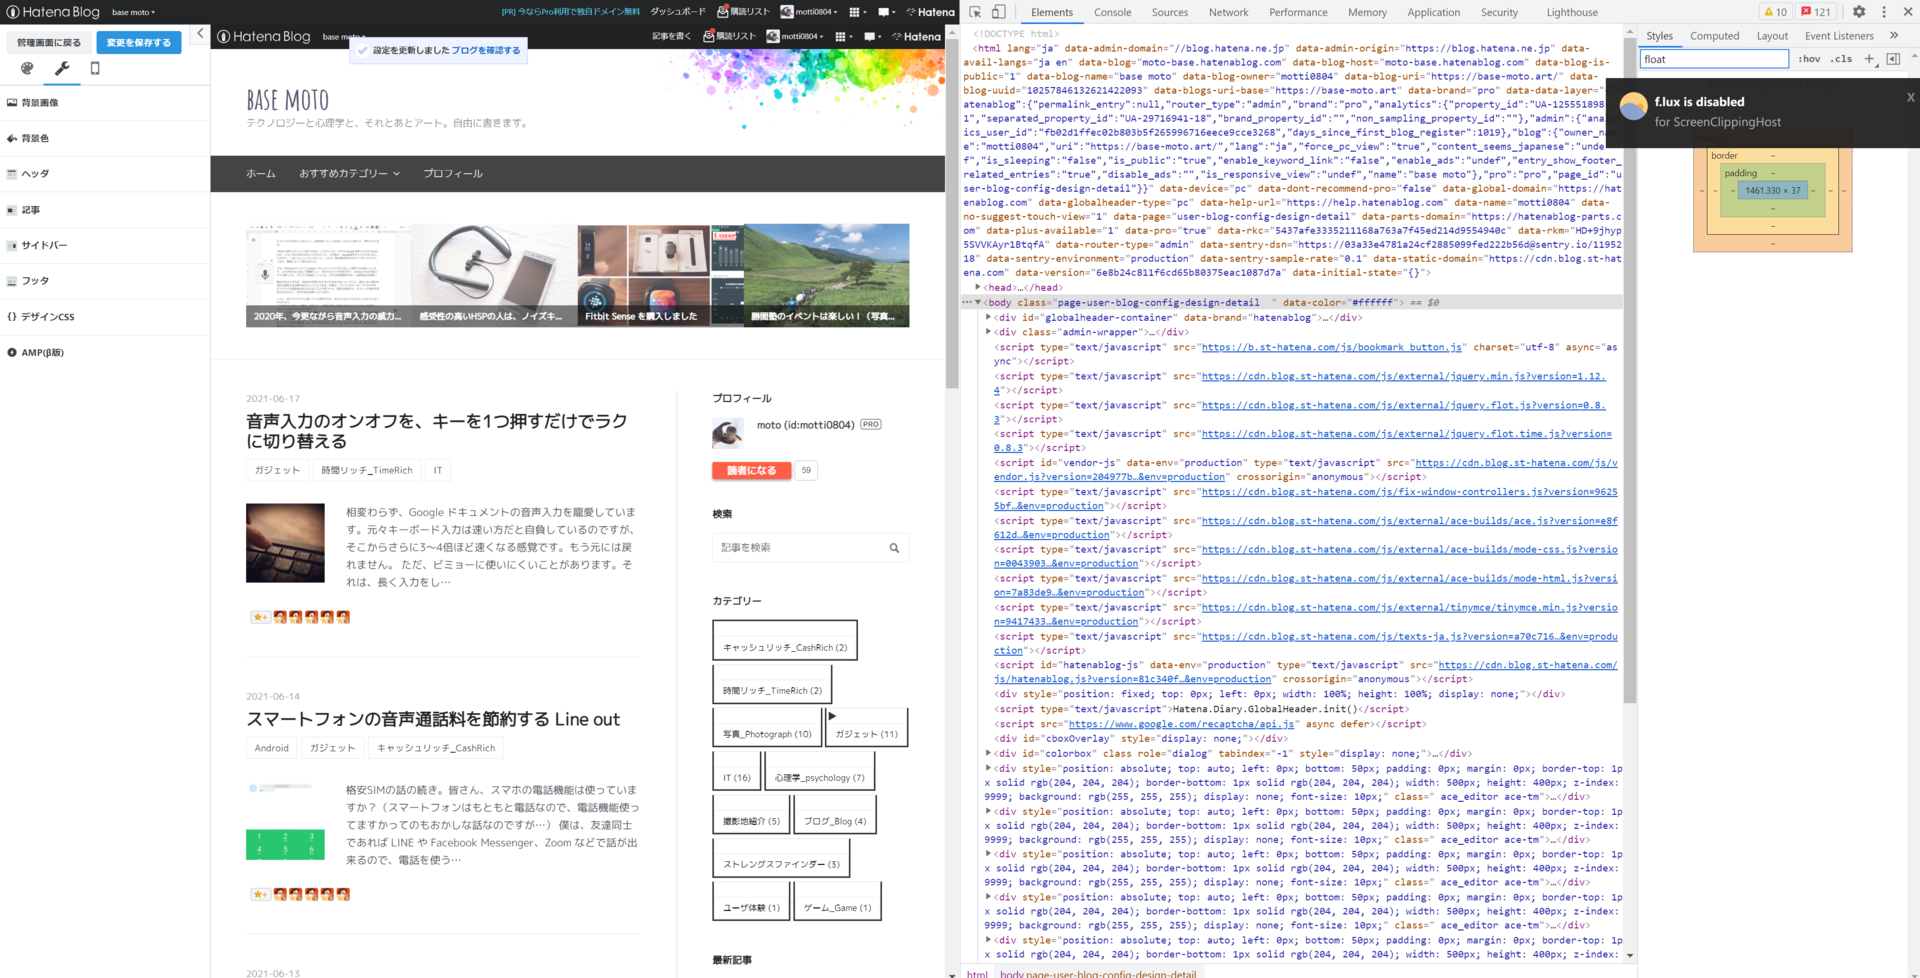Toggle the DevTools device toolbar

coord(998,12)
